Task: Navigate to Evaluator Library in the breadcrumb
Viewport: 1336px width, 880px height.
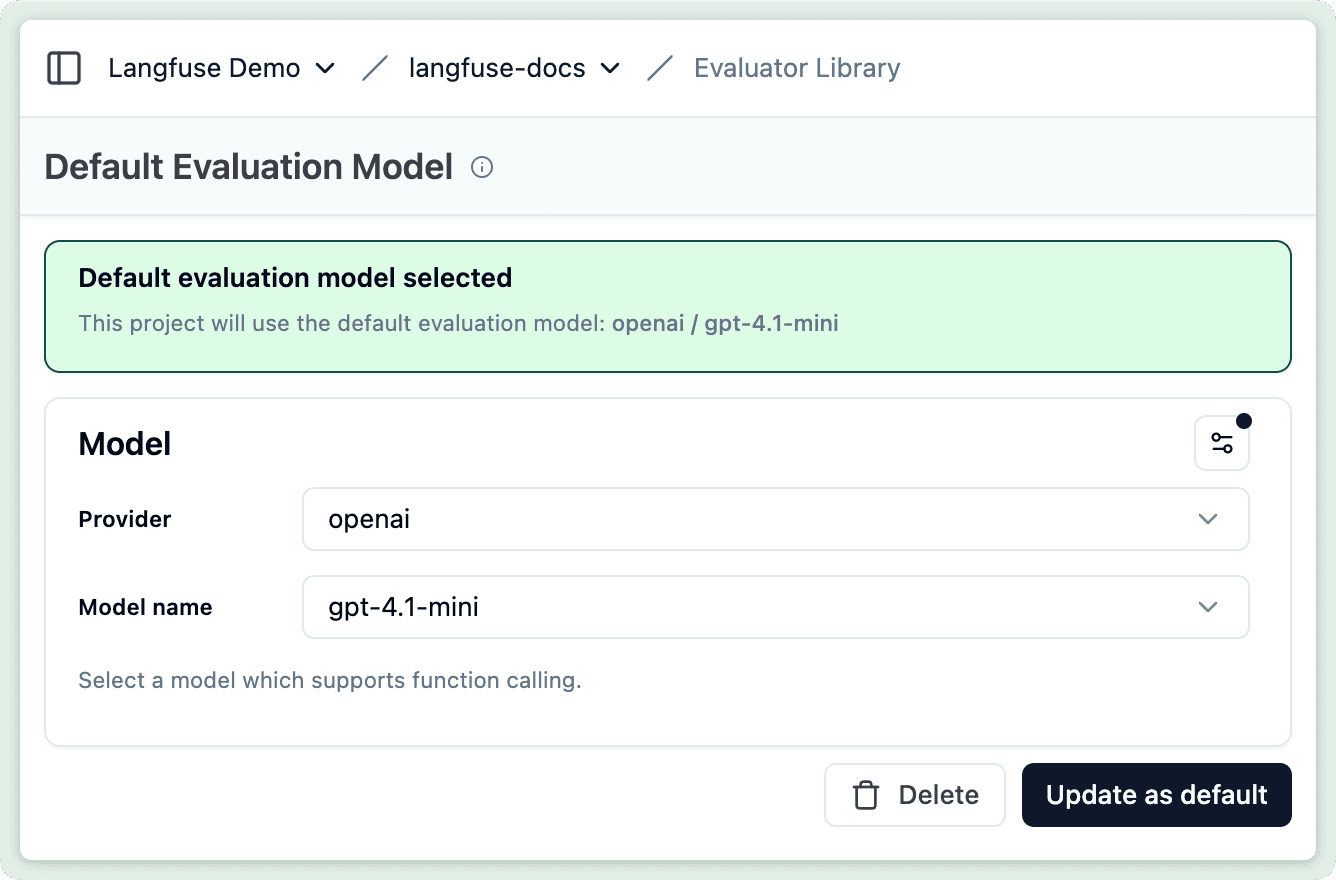Action: (797, 68)
